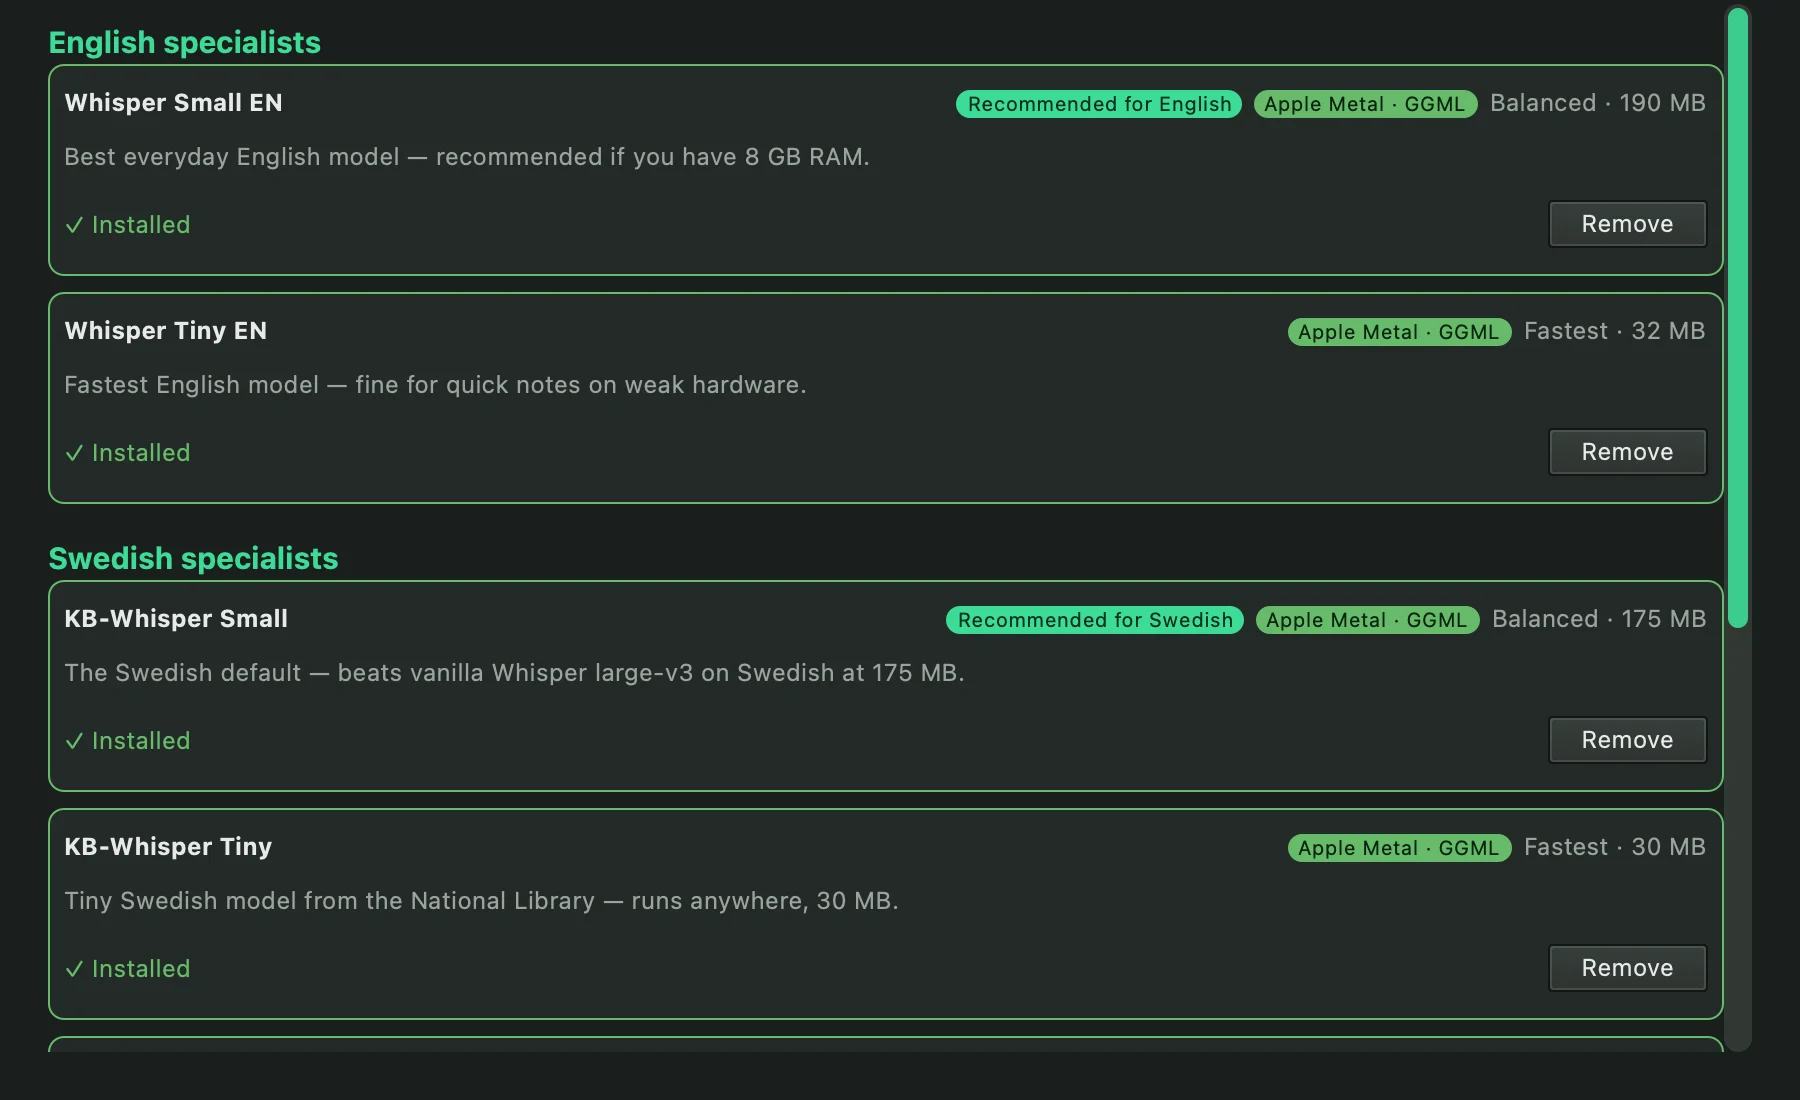Viewport: 1800px width, 1100px height.
Task: Select the Whisper Small EN title
Action: click(x=173, y=103)
